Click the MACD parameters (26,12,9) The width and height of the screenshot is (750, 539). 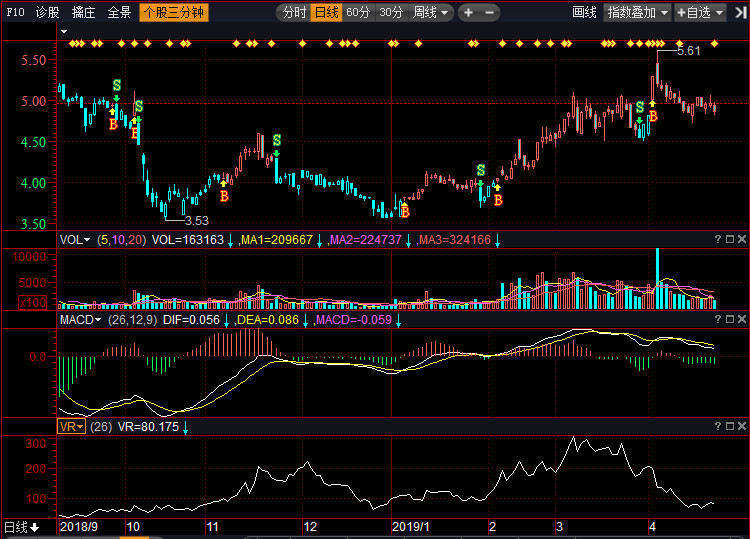(132, 319)
